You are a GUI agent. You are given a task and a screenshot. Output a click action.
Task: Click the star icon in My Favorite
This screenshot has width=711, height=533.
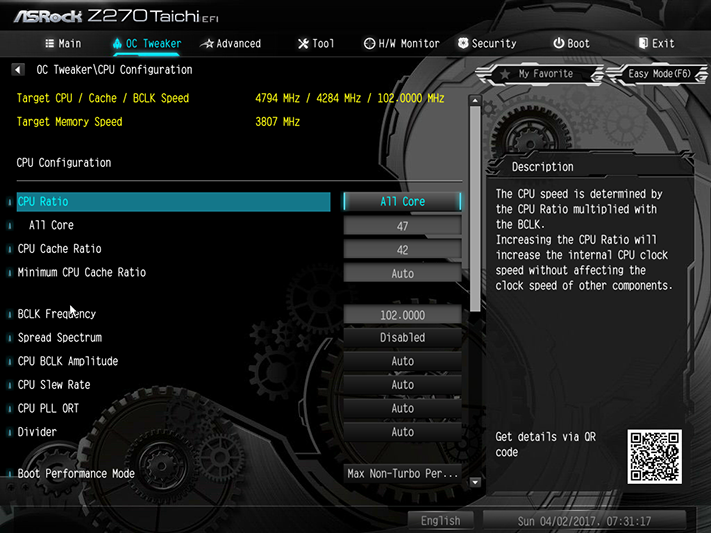(x=505, y=74)
